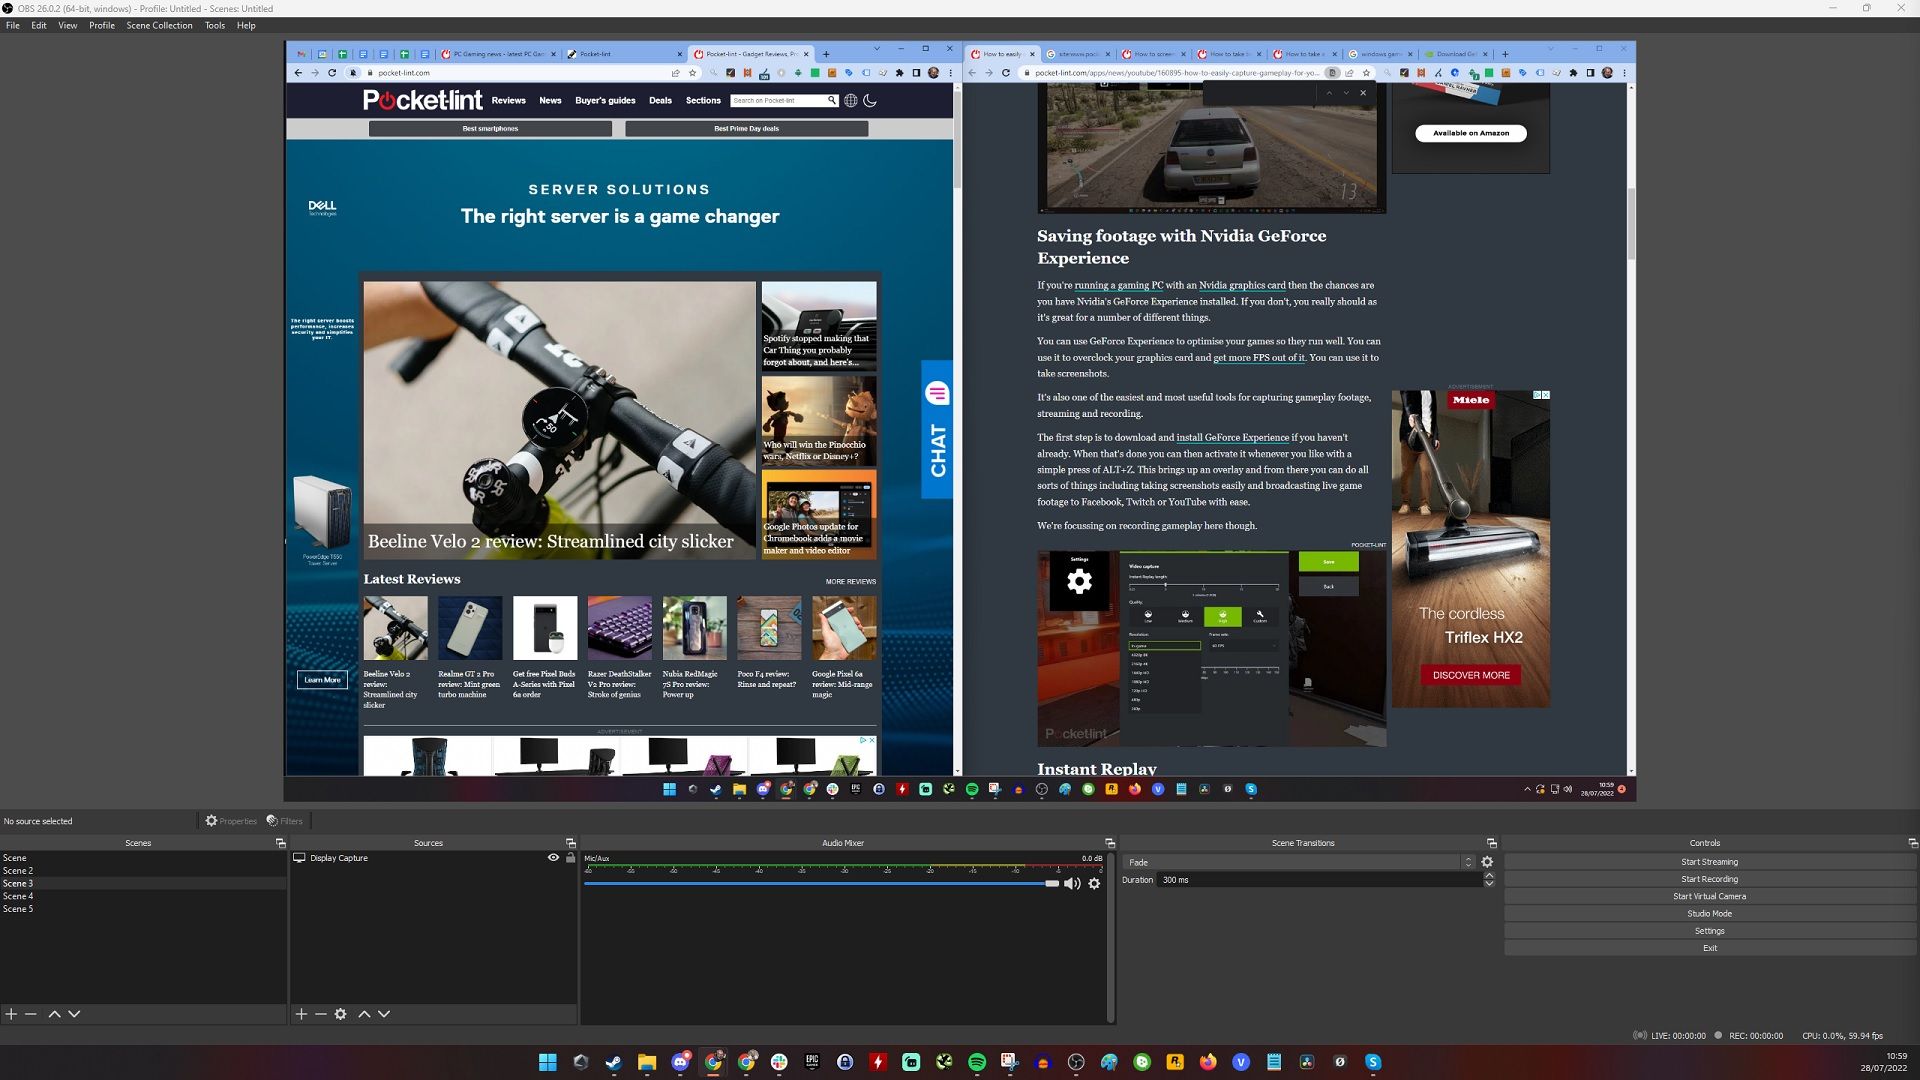Click the '0.0 dB' level readout

(1092, 858)
